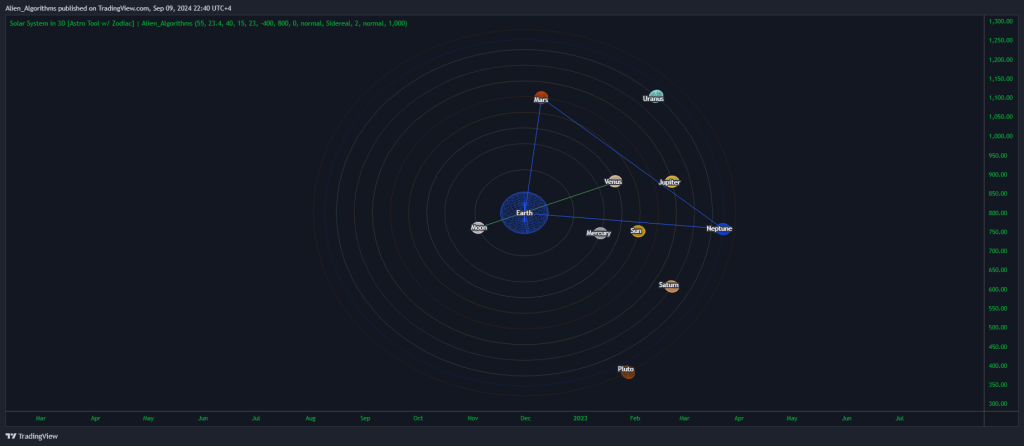Click the Mars planet marker
Screen dimensions: 1024x446
(541, 98)
